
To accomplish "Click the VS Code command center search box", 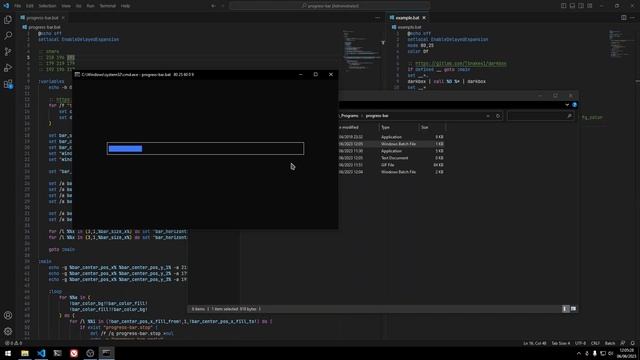I will [x=330, y=6].
